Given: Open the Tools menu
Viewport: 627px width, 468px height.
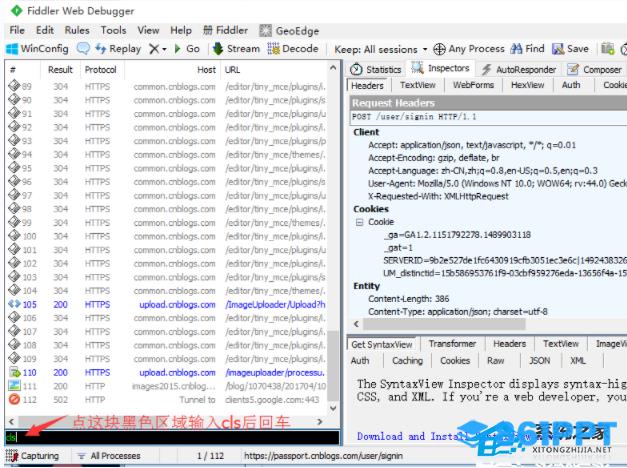Looking at the screenshot, I should pos(113,30).
